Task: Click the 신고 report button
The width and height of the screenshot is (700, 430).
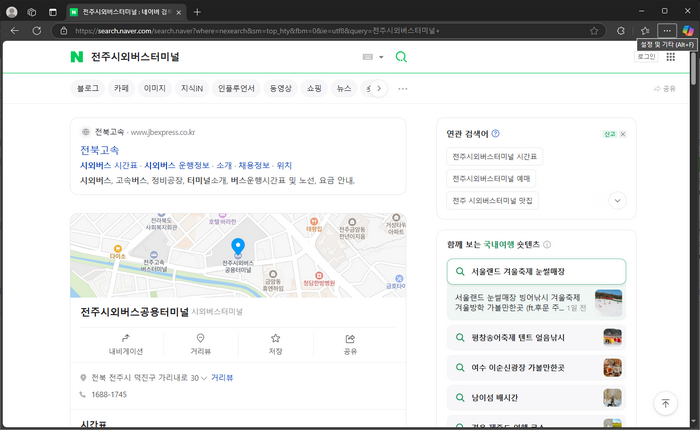Action: pyautogui.click(x=609, y=134)
